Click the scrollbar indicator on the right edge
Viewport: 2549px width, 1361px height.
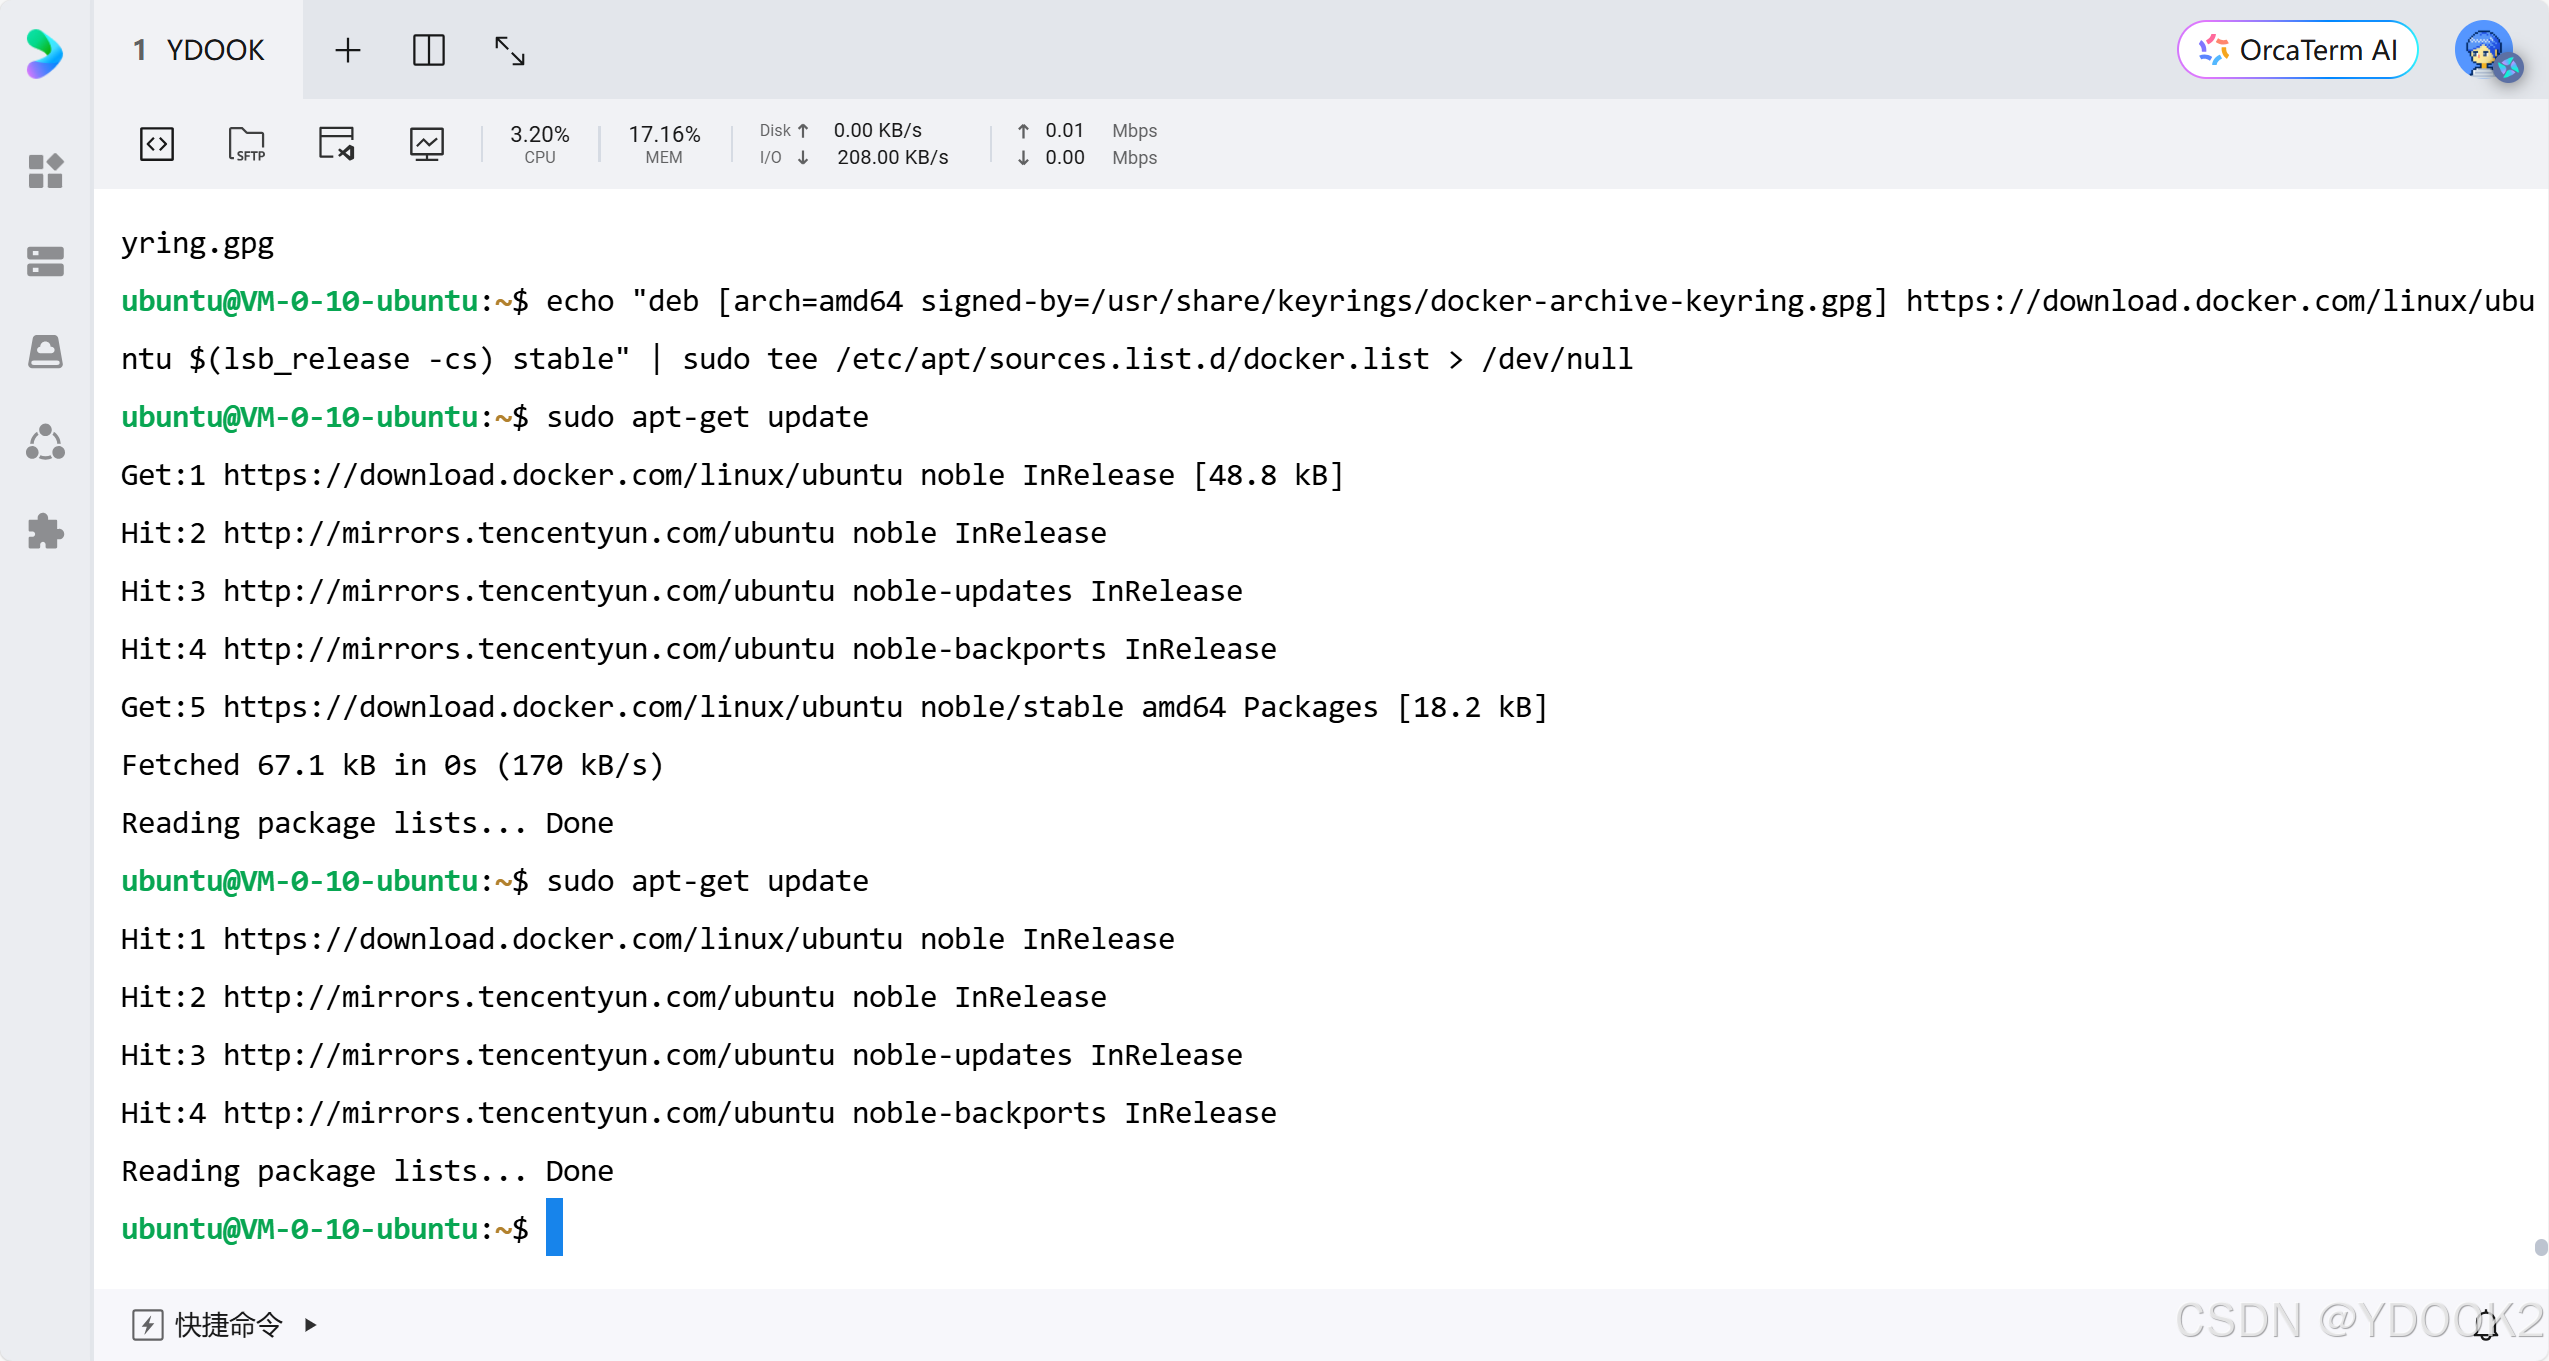tap(2540, 1246)
